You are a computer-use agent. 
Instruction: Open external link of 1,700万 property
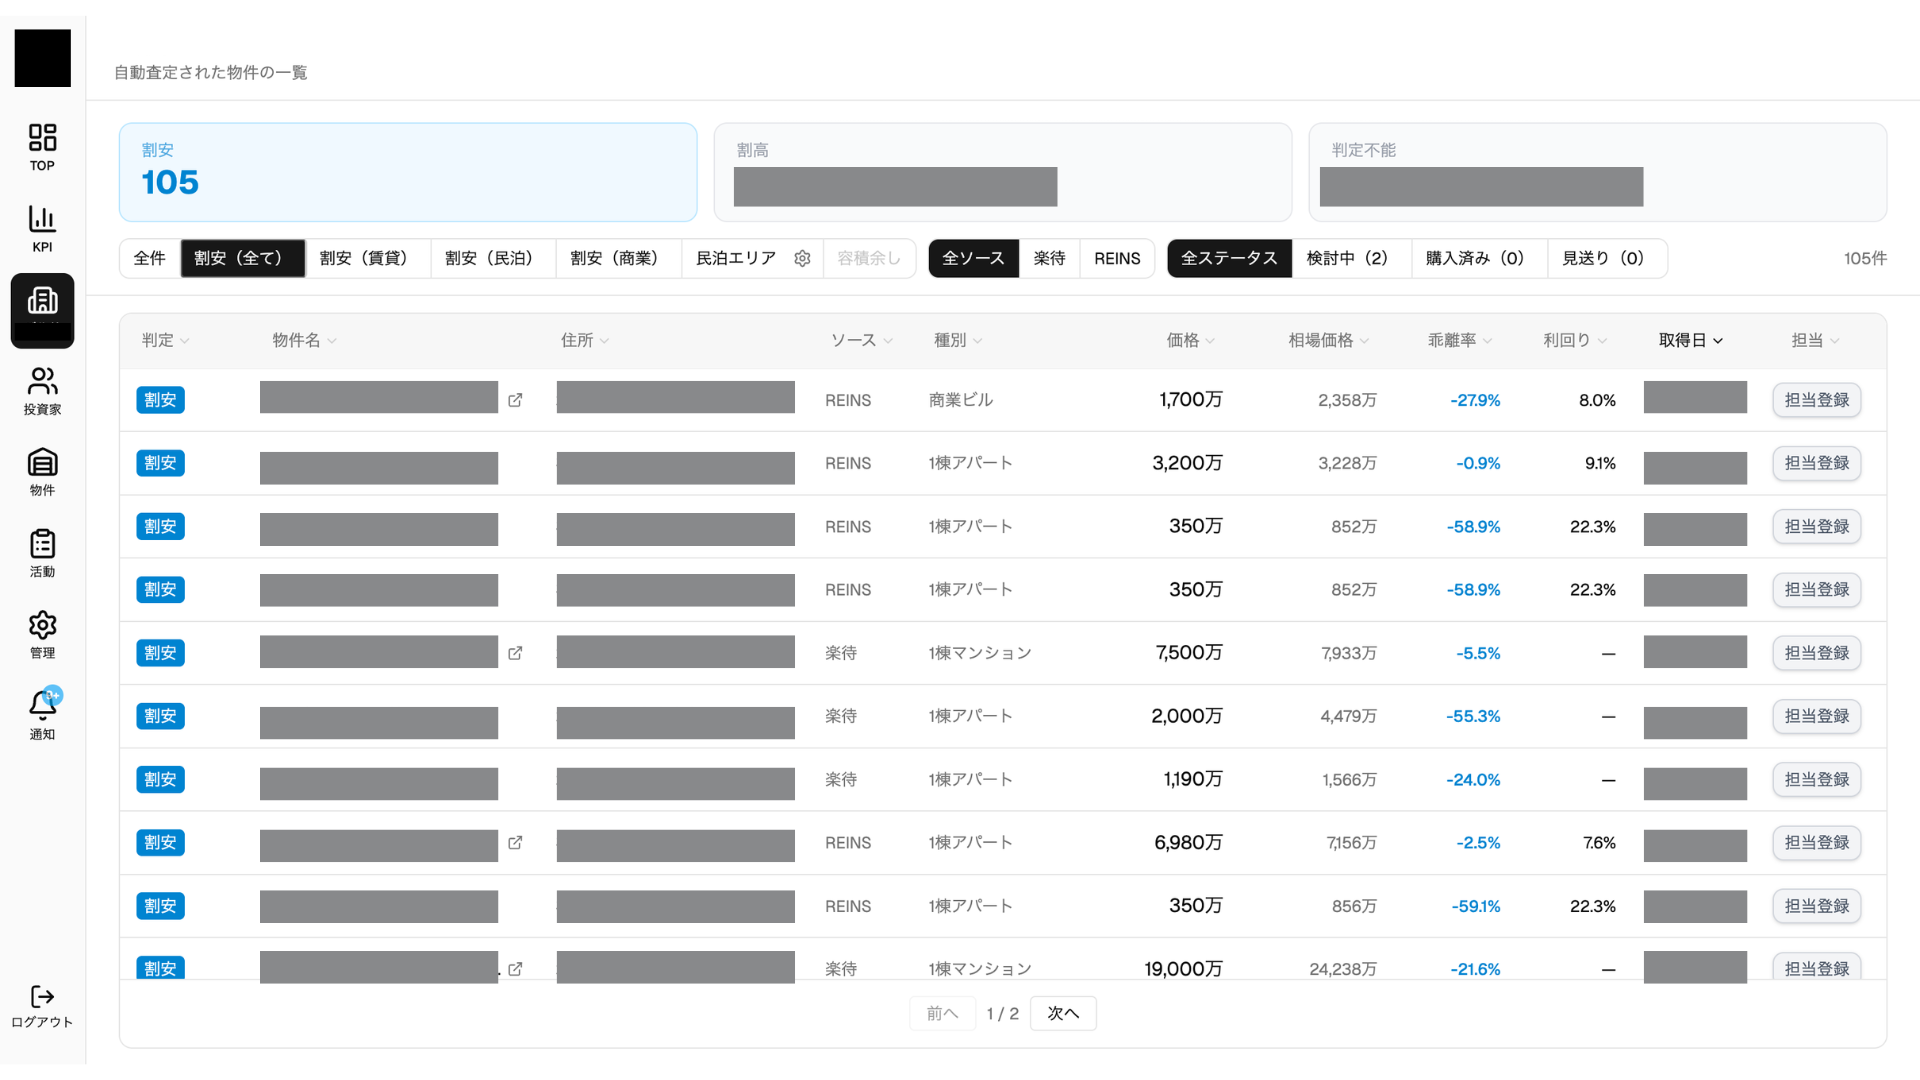pyautogui.click(x=515, y=400)
